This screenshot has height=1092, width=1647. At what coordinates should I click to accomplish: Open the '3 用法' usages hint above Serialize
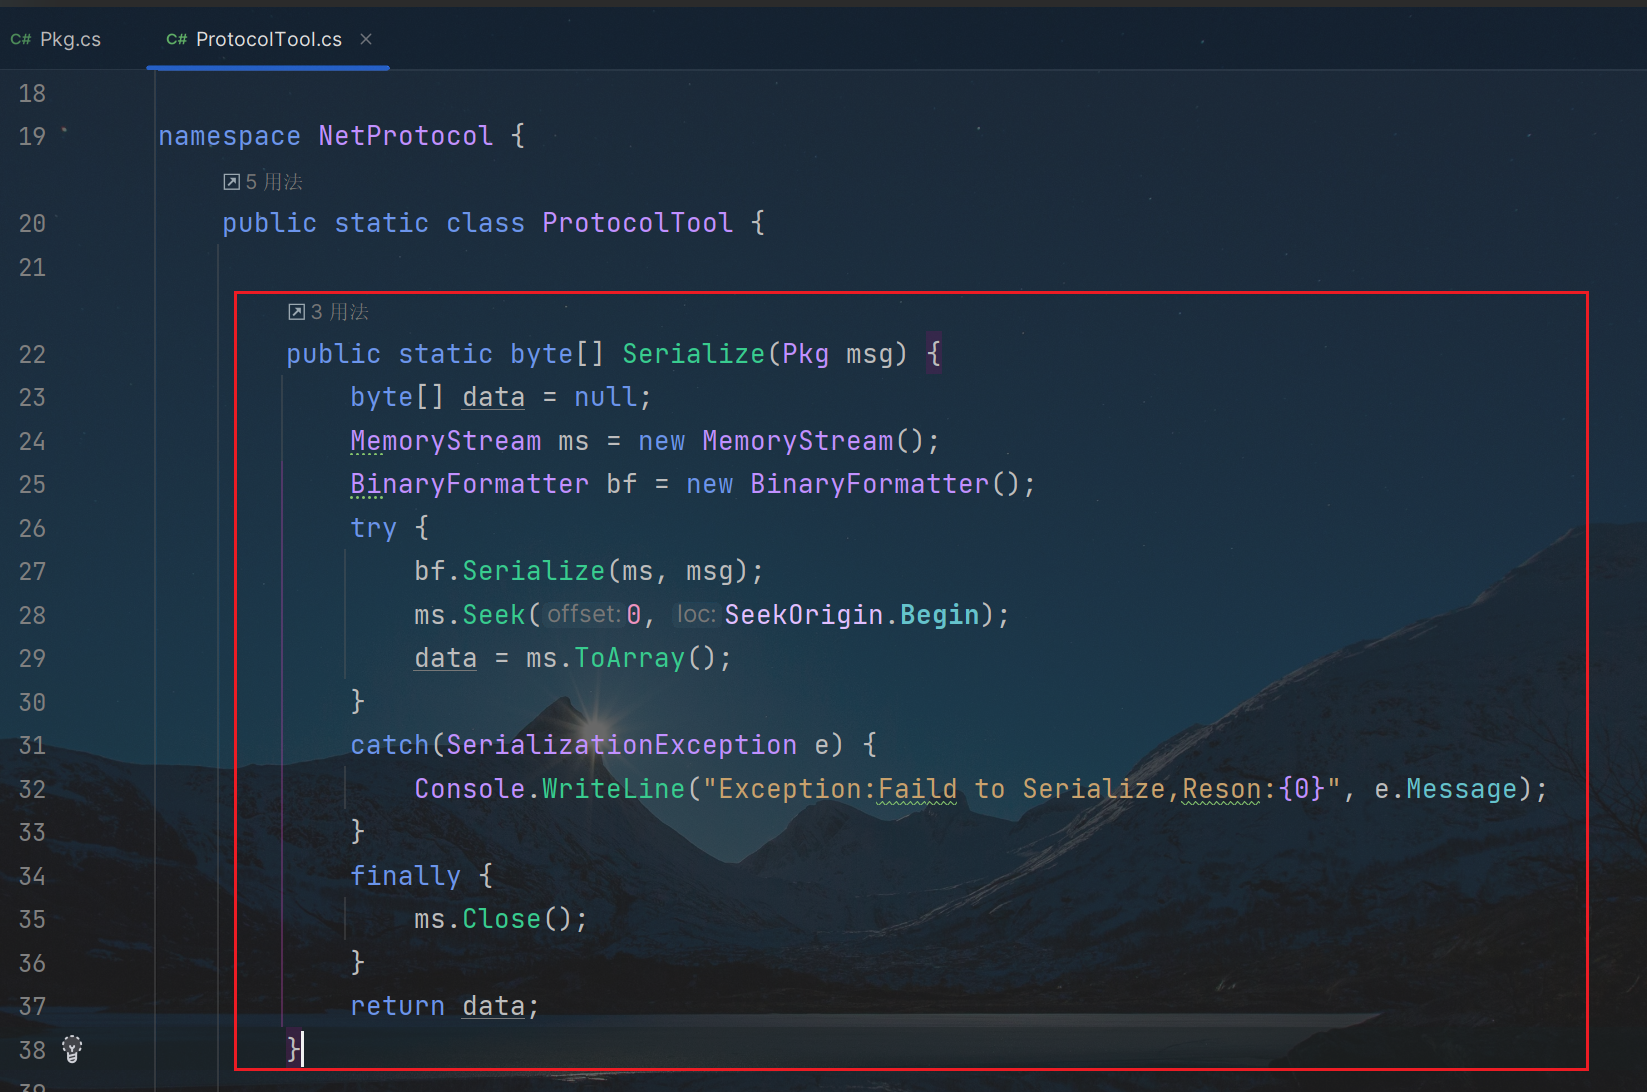[328, 312]
